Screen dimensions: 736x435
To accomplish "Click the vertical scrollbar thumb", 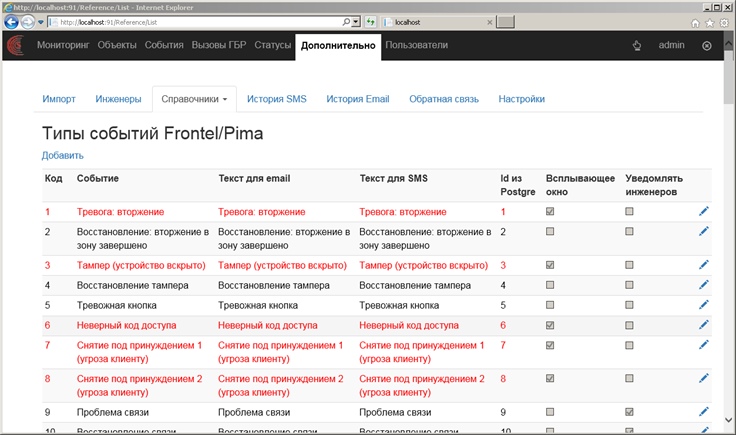I will click(728, 77).
